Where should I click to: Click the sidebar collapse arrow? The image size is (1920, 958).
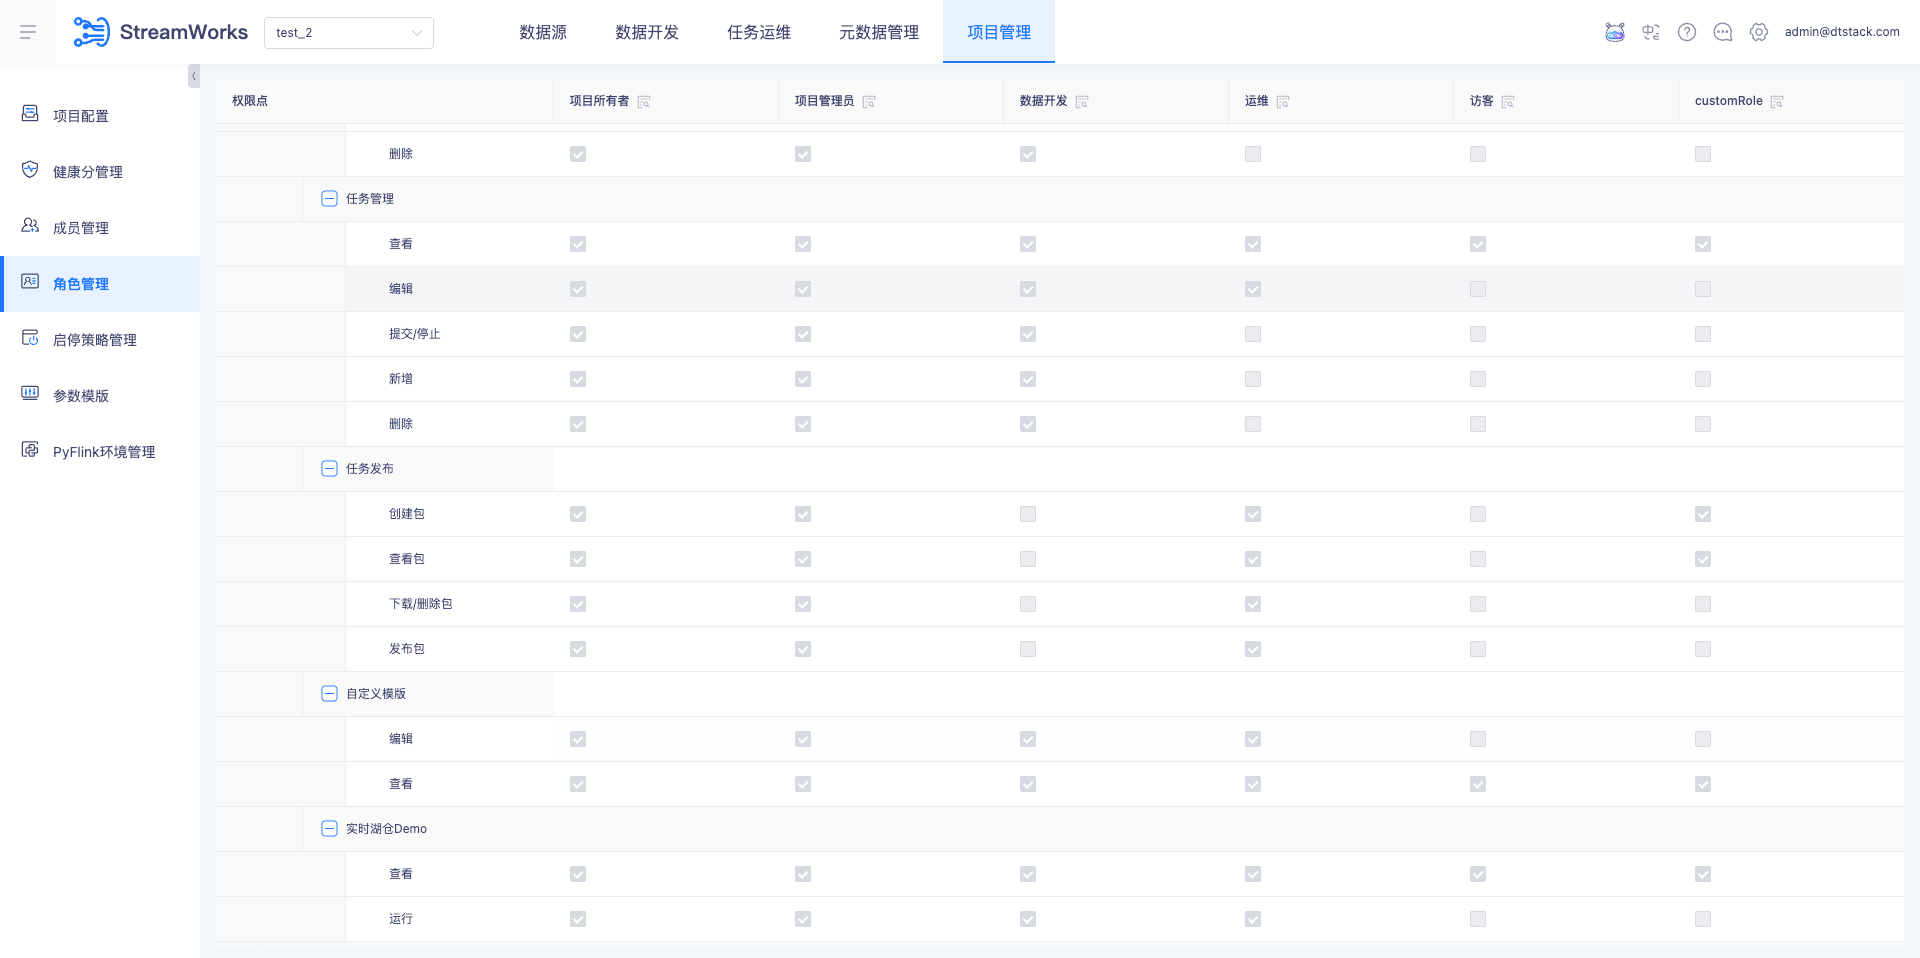pos(193,76)
